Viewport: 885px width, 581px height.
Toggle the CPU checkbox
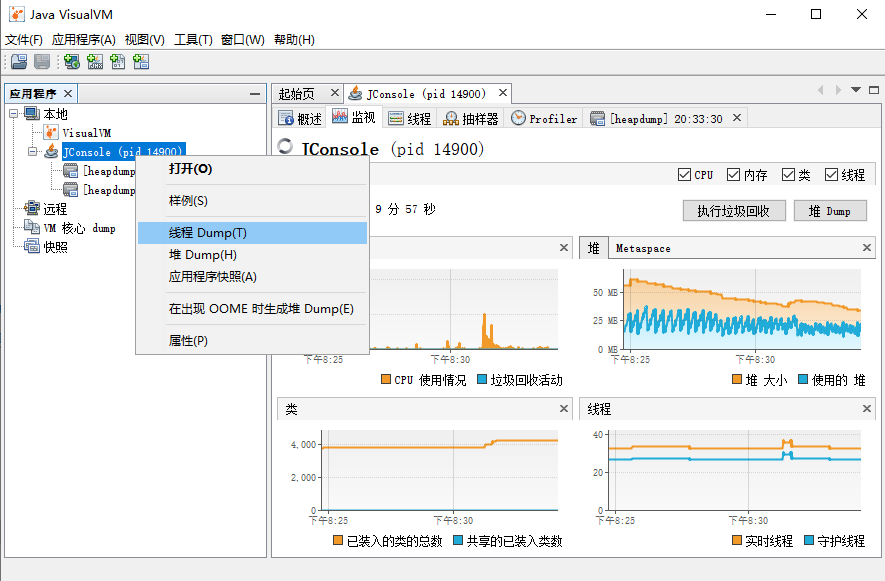click(684, 174)
